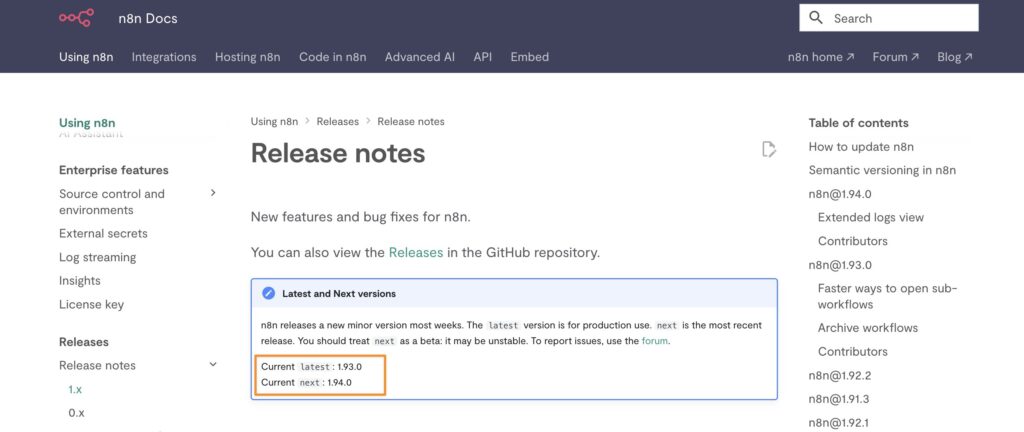This screenshot has width=1024, height=432.
Task: Click the n8n logo icon
Action: tap(76, 18)
